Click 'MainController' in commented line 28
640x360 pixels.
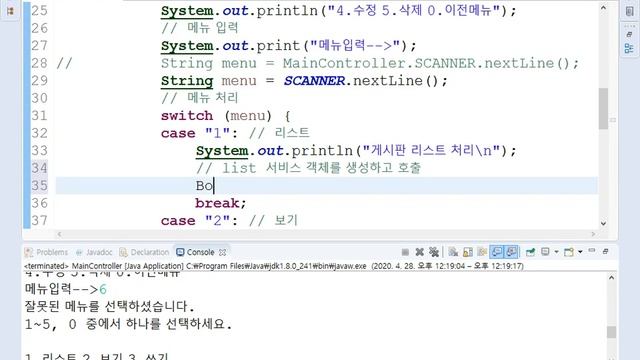coord(344,63)
